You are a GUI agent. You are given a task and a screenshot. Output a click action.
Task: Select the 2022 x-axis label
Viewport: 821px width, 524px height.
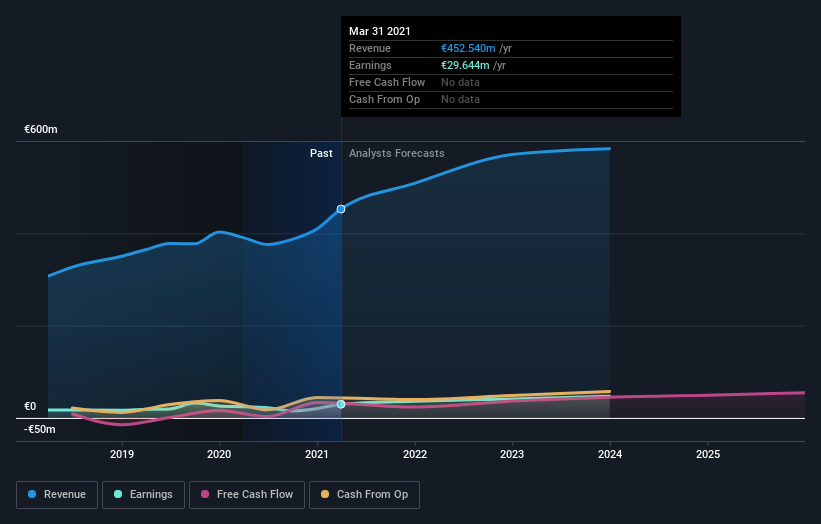[415, 454]
